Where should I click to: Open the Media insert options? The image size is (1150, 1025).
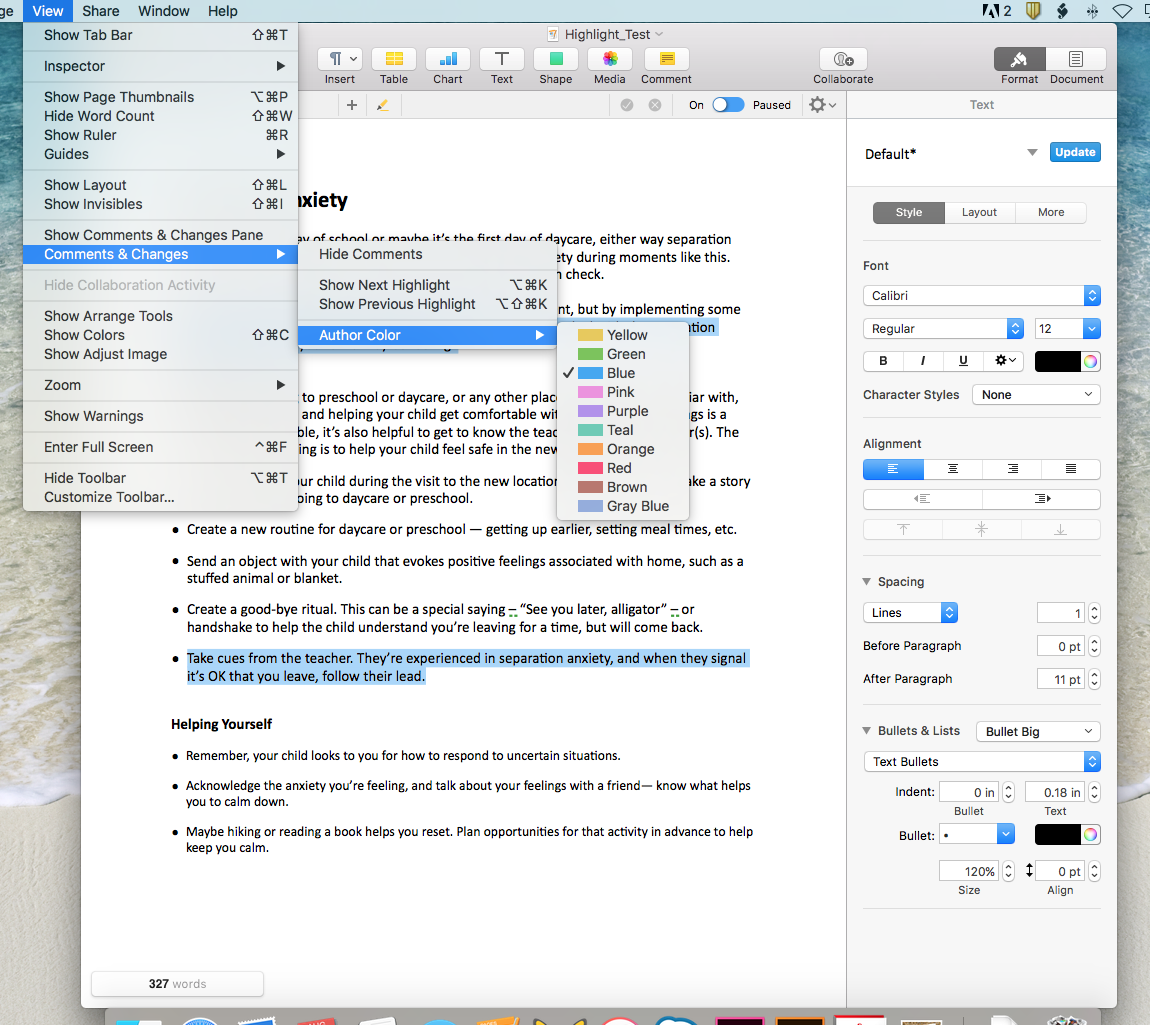(609, 61)
